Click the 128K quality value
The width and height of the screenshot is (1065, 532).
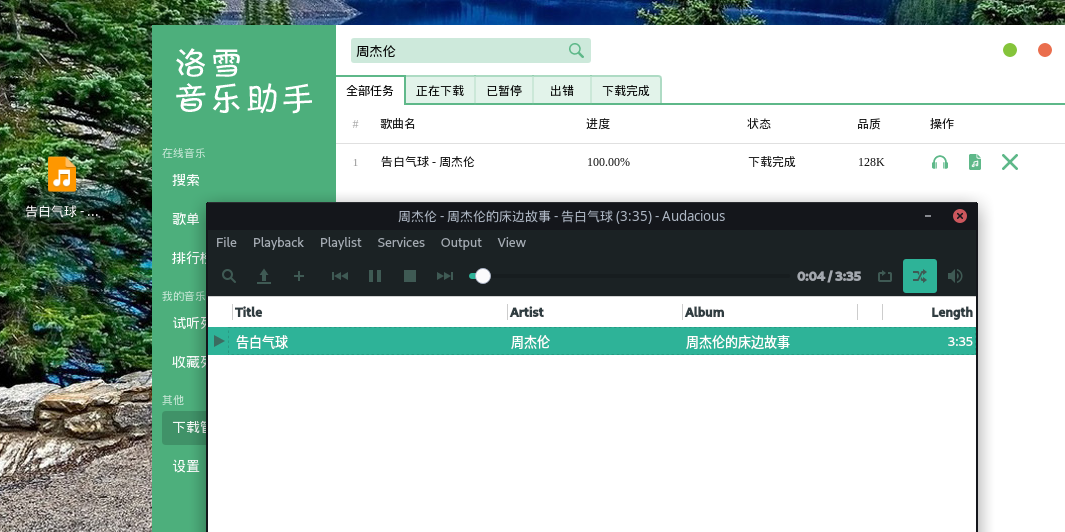click(871, 162)
